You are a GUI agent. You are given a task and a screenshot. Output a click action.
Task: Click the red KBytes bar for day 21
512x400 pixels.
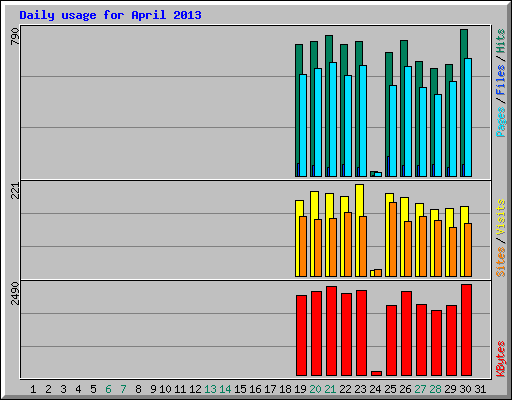[x=331, y=331]
